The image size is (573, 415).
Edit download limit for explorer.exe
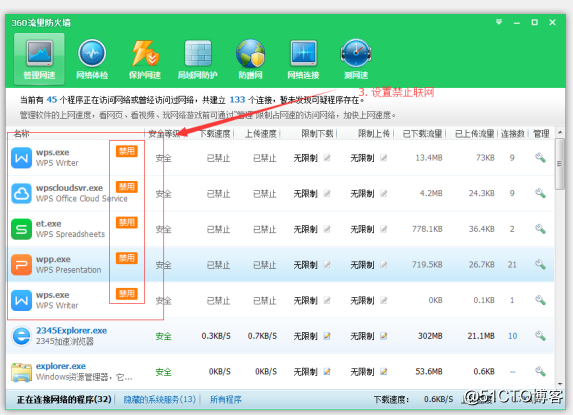(327, 372)
